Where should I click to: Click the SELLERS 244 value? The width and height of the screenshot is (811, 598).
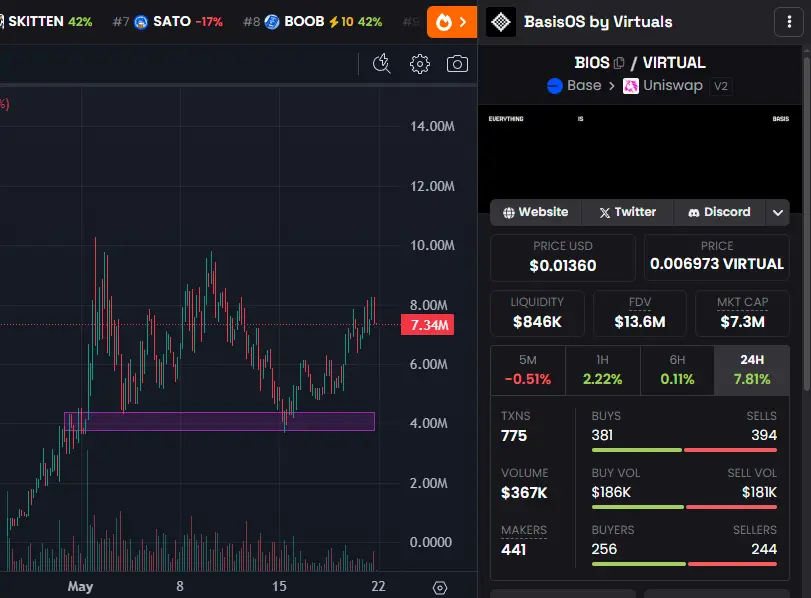point(764,549)
